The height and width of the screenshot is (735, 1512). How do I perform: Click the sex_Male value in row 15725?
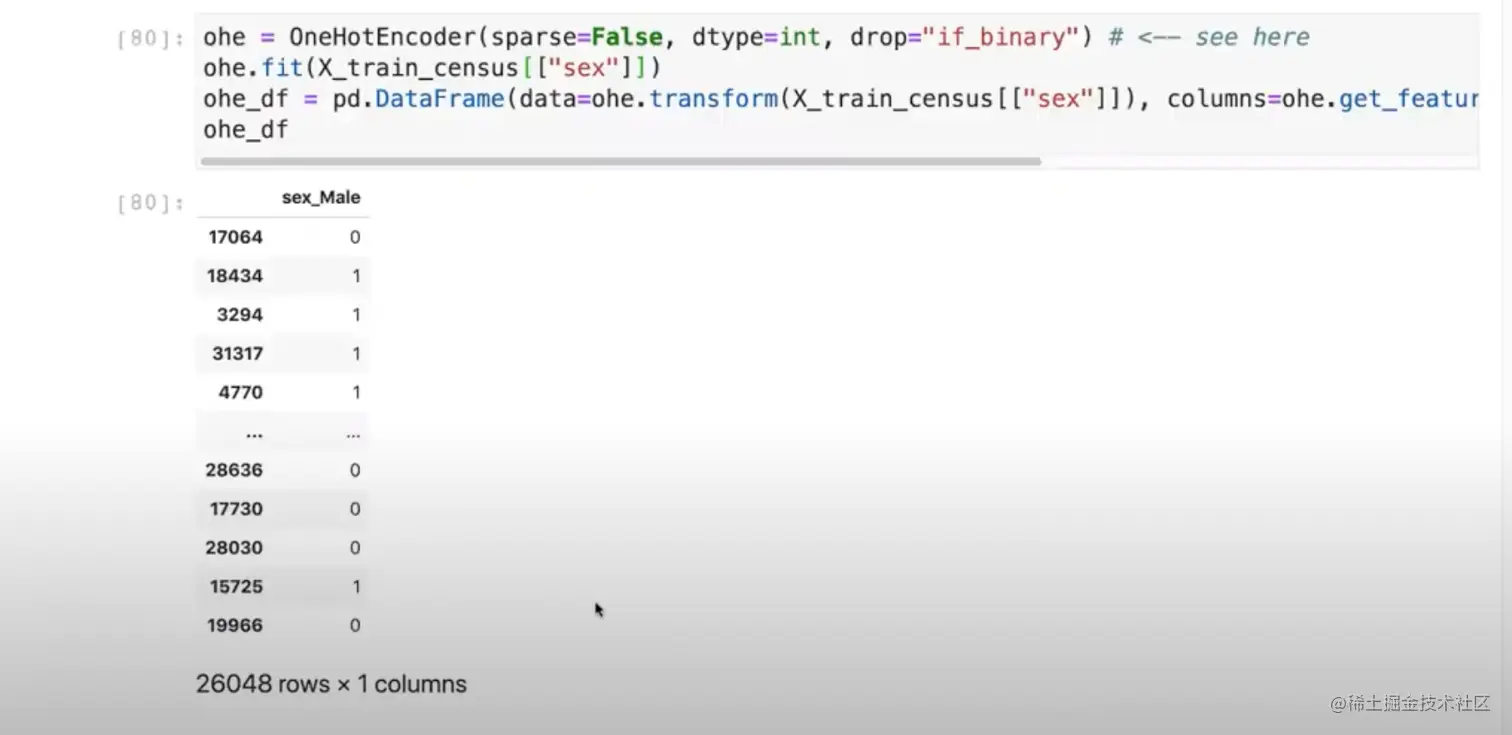pos(356,587)
